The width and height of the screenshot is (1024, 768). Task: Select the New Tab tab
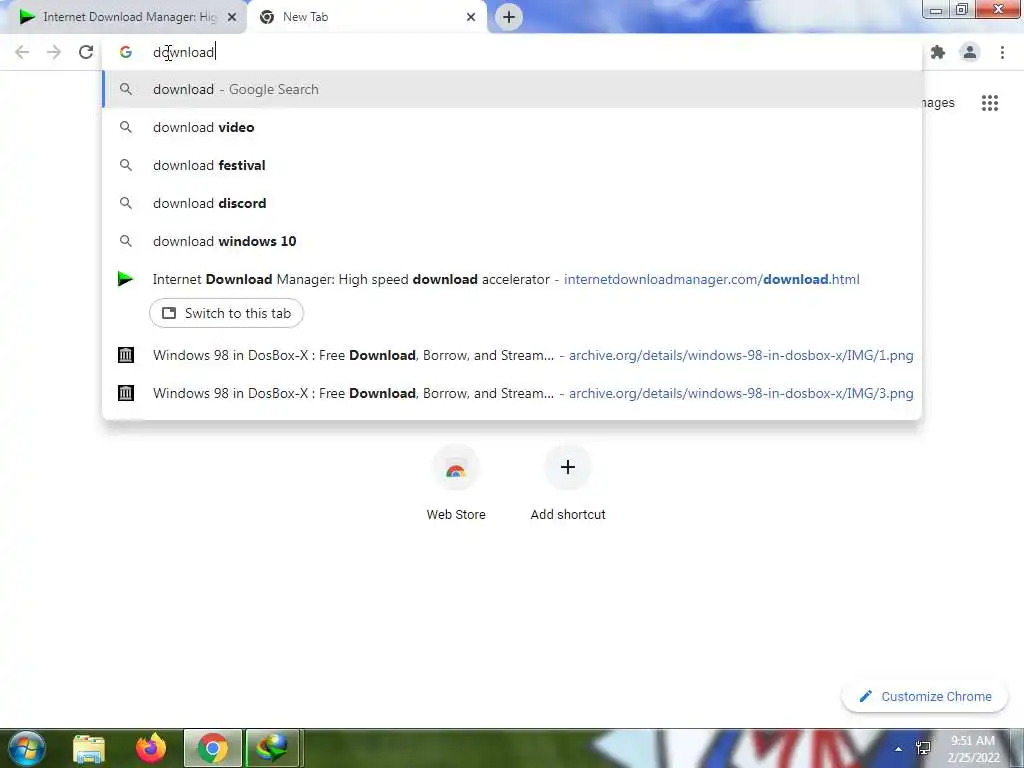click(x=367, y=17)
